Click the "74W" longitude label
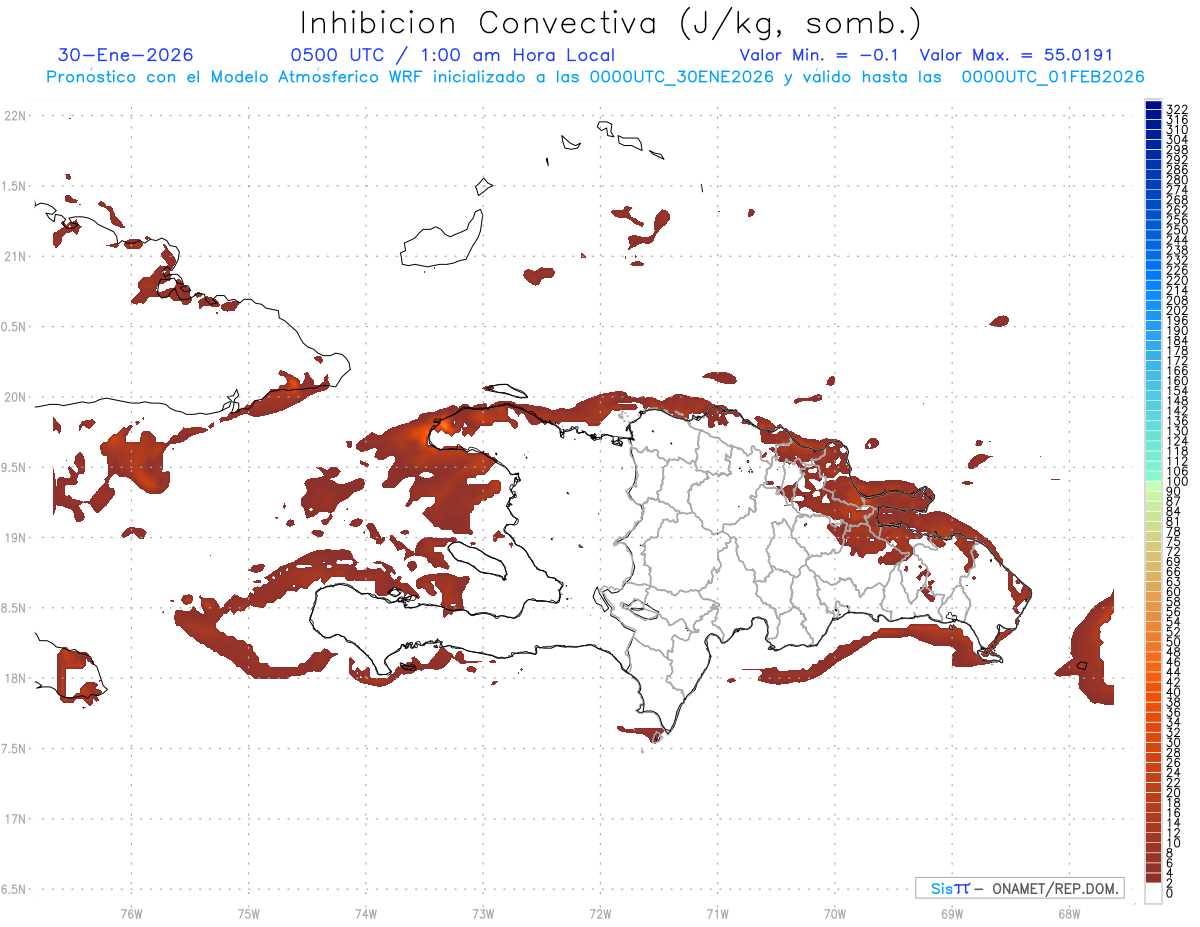 point(366,913)
